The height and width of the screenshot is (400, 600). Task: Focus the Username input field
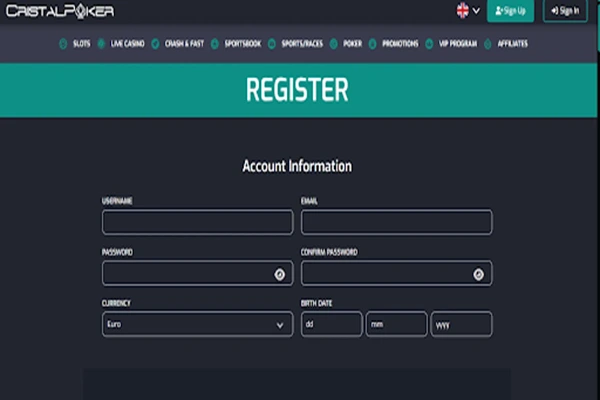pos(197,222)
